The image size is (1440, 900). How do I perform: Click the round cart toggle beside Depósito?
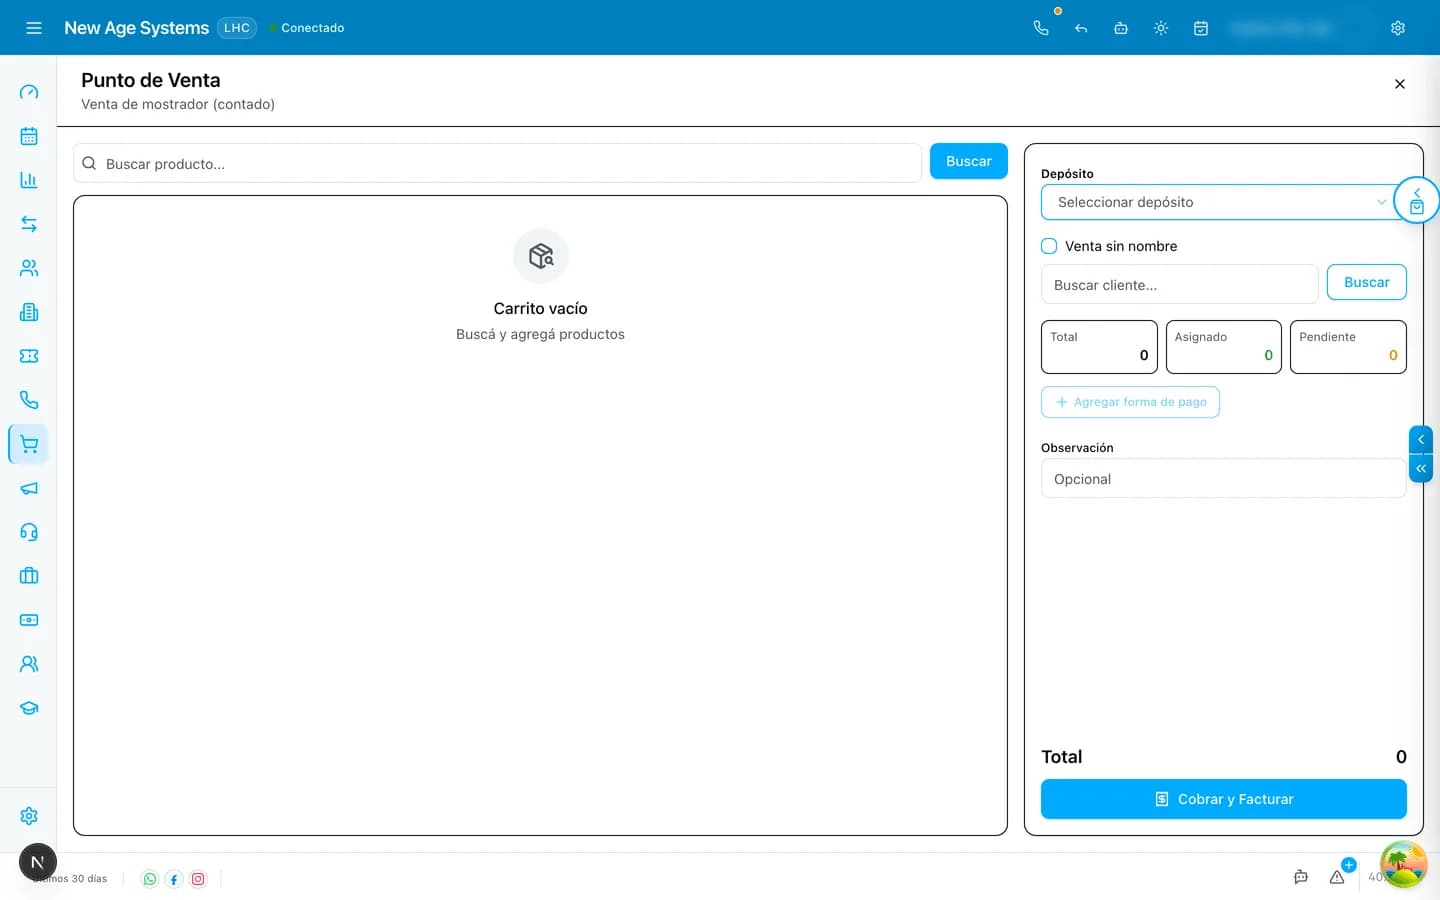click(1416, 200)
